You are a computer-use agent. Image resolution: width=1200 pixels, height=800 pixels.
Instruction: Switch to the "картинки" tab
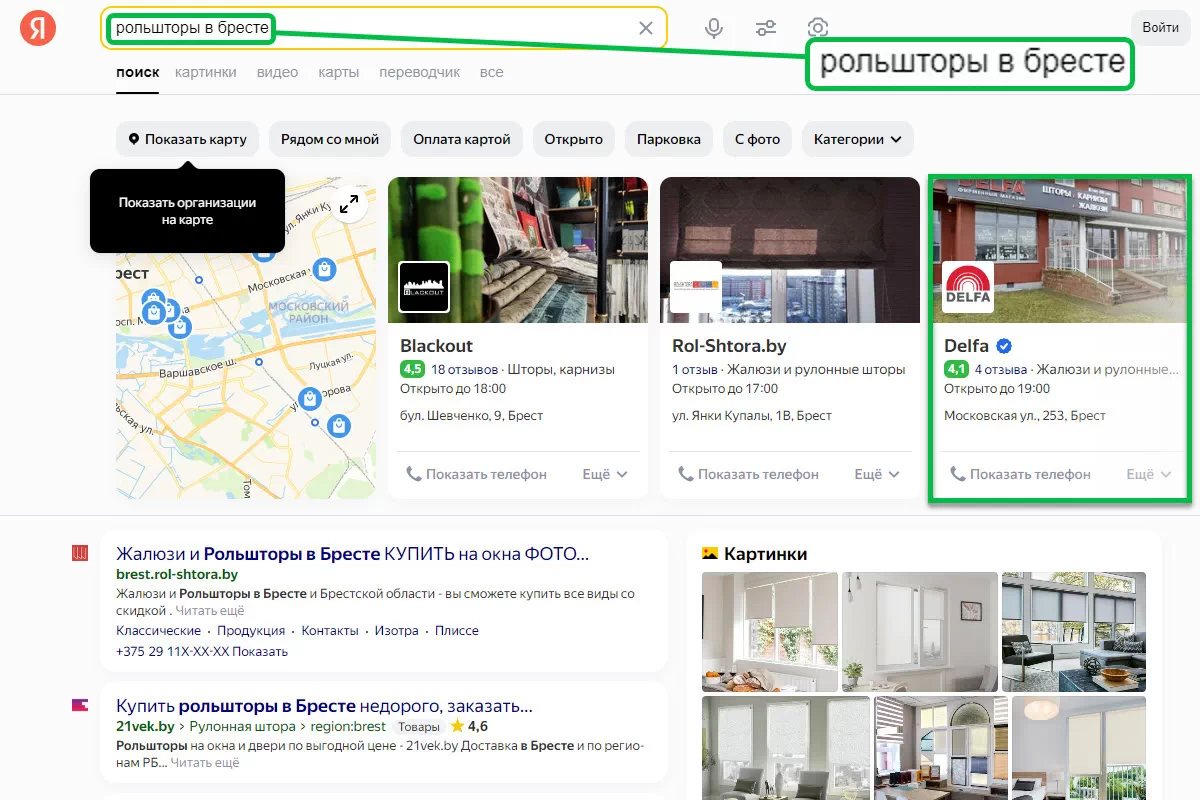click(x=205, y=72)
